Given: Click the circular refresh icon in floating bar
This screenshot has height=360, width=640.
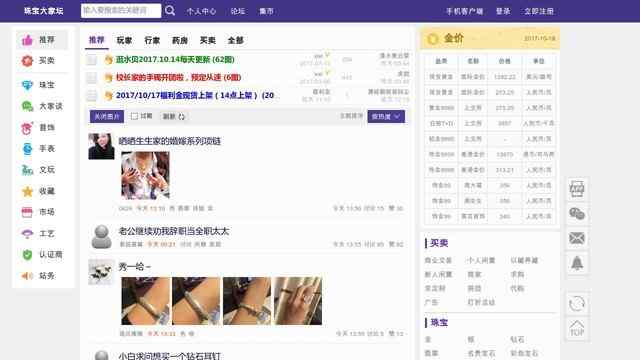Looking at the screenshot, I should pos(577,304).
